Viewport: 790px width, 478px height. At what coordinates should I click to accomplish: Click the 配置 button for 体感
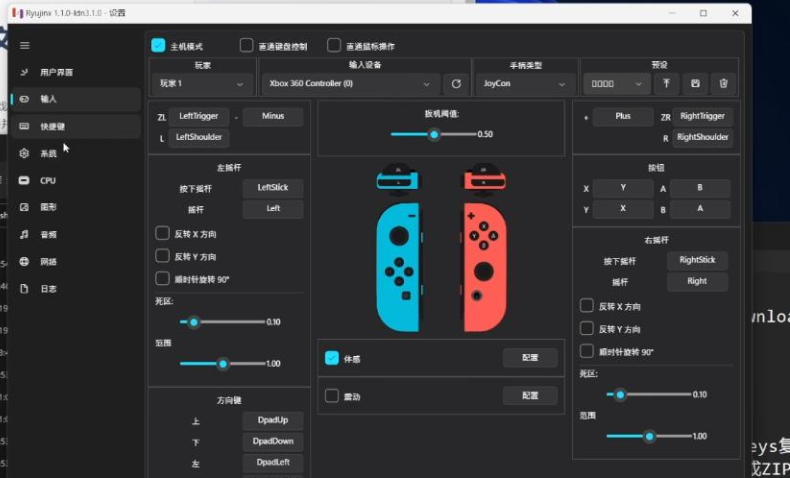pos(530,358)
